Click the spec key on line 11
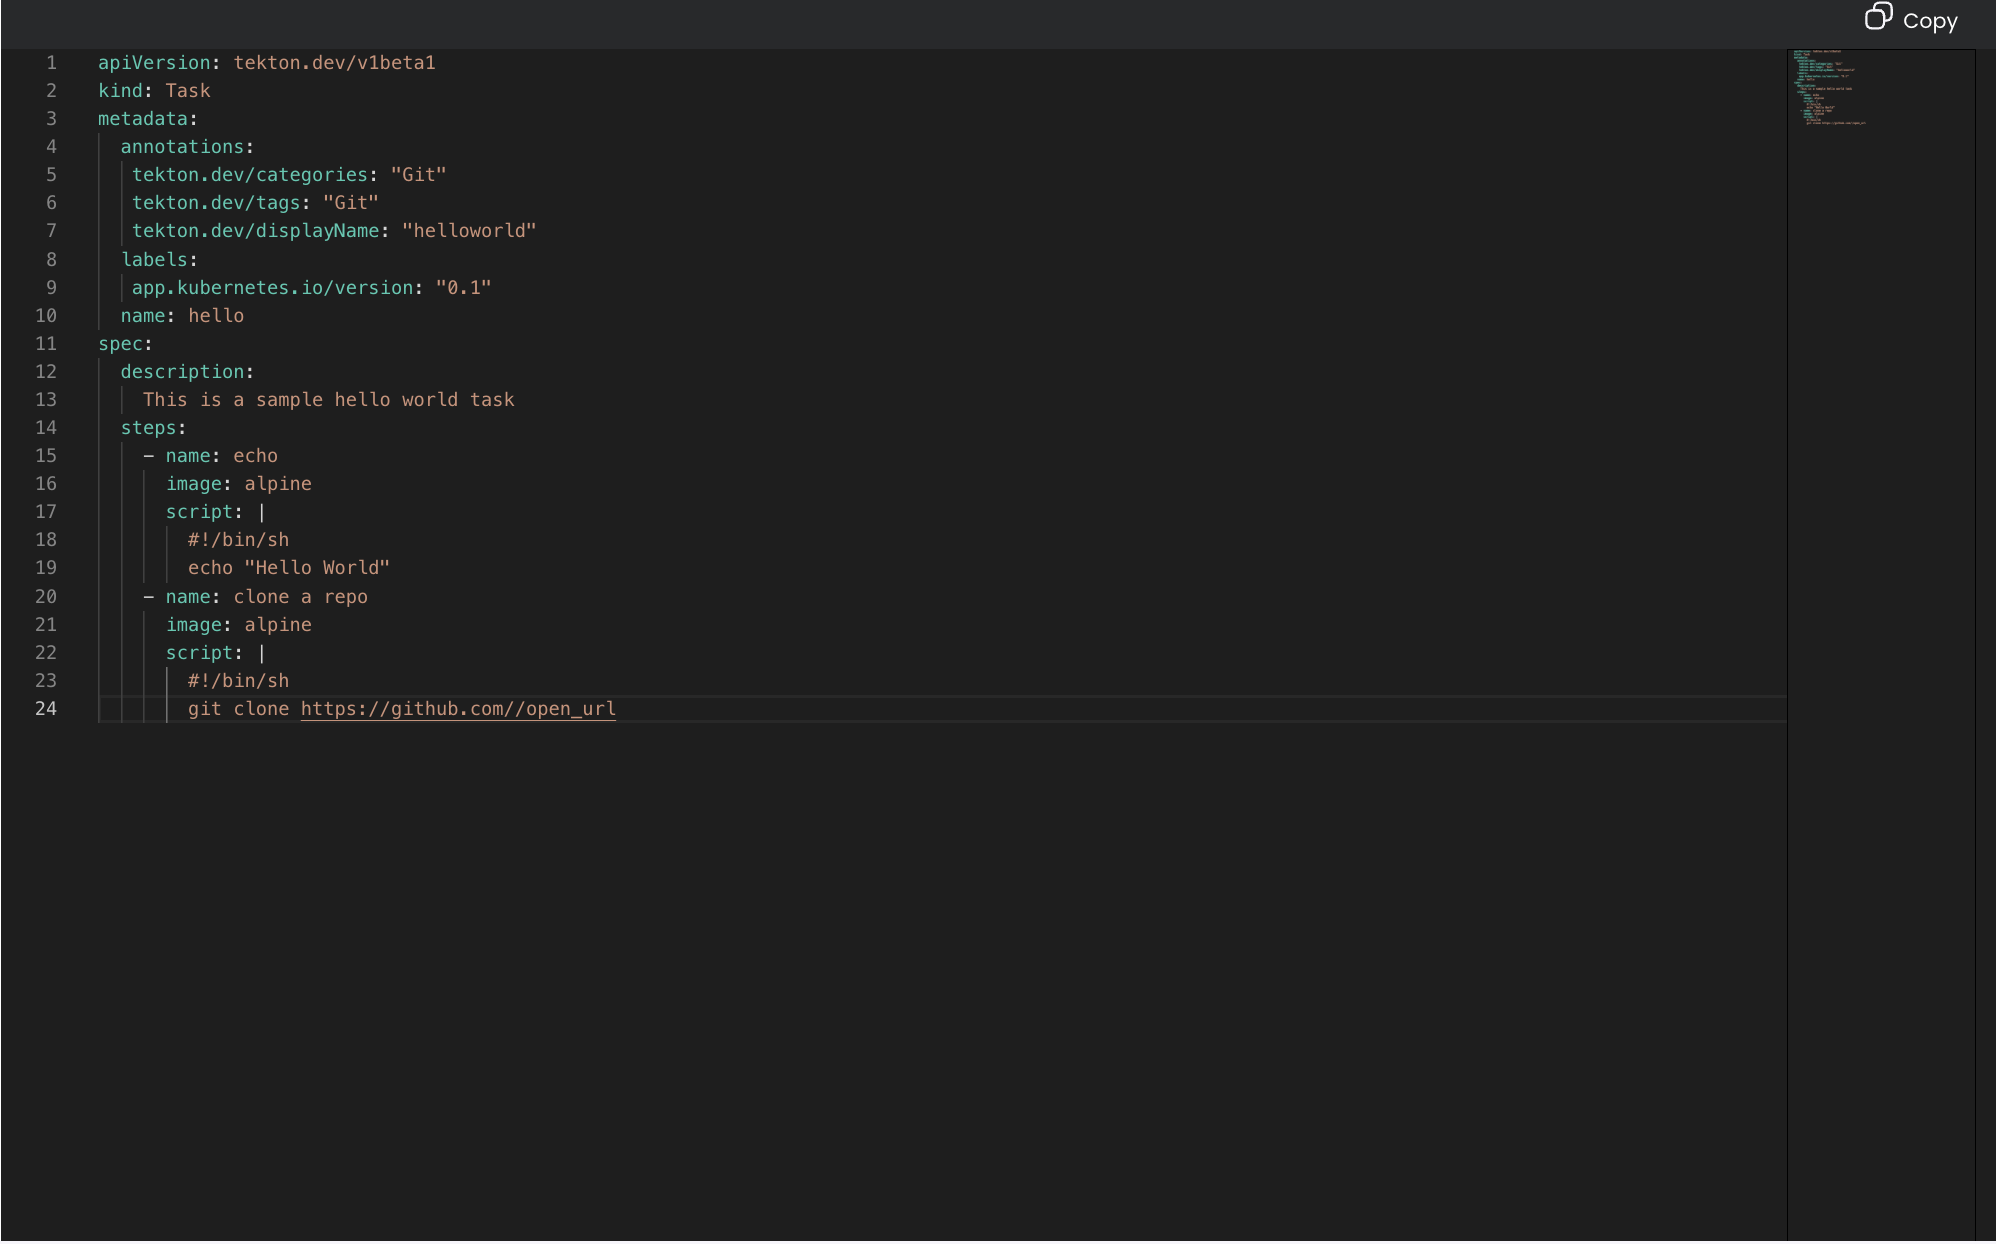1996x1244 pixels. coord(120,344)
